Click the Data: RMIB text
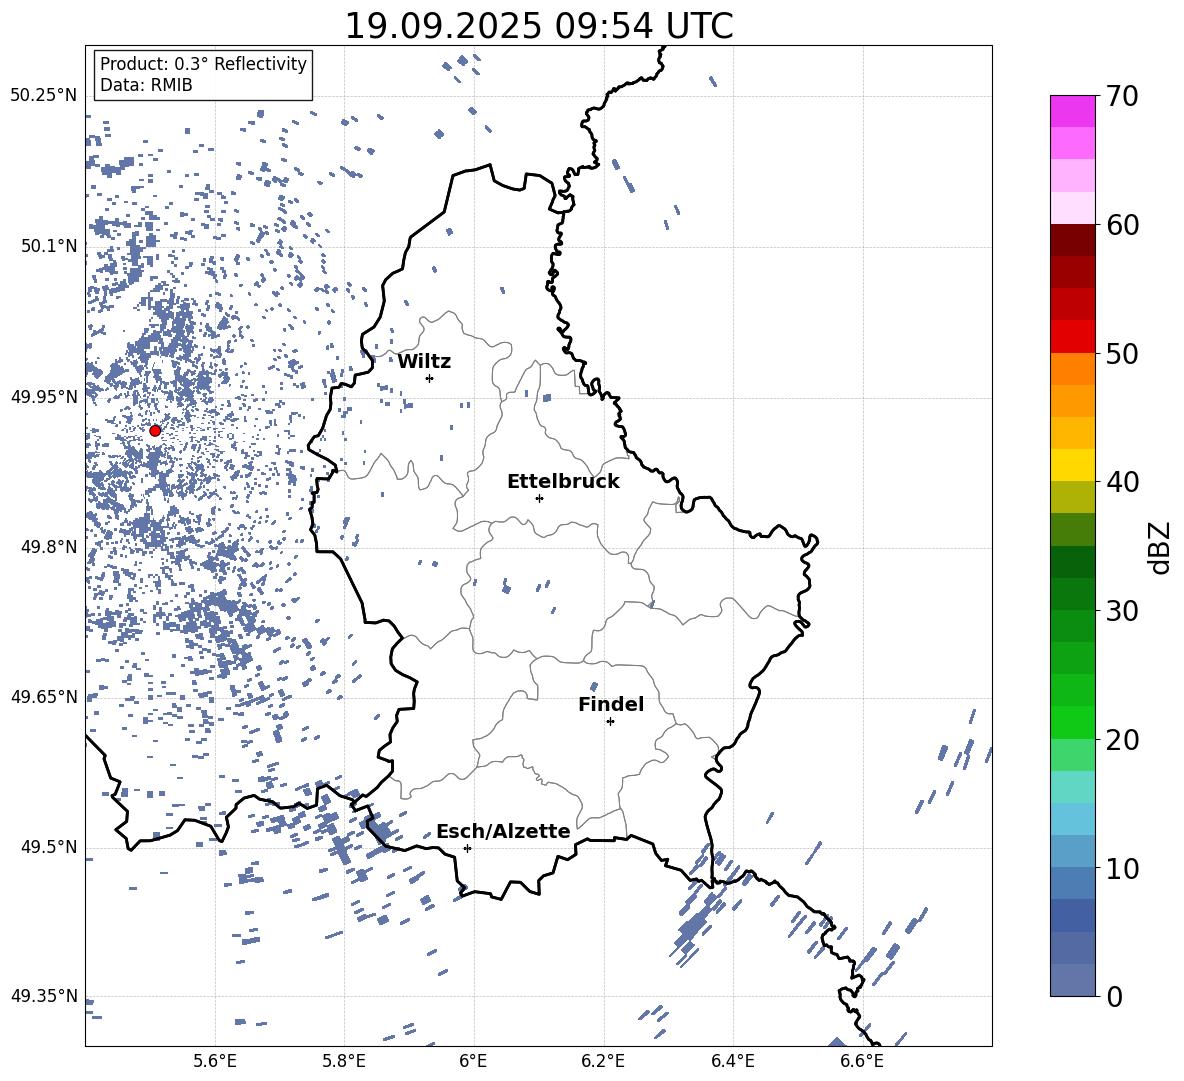This screenshot has height=1081, width=1184. (146, 85)
